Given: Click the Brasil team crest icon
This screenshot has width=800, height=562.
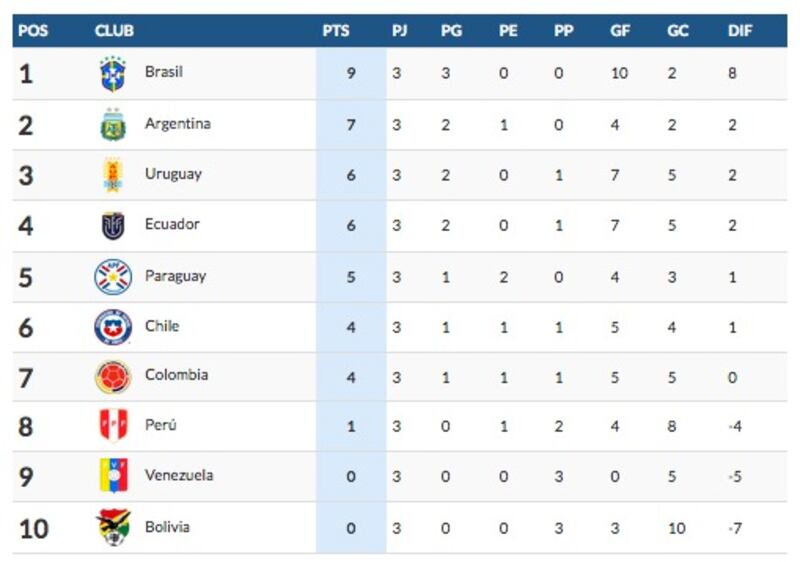Looking at the screenshot, I should tap(113, 74).
